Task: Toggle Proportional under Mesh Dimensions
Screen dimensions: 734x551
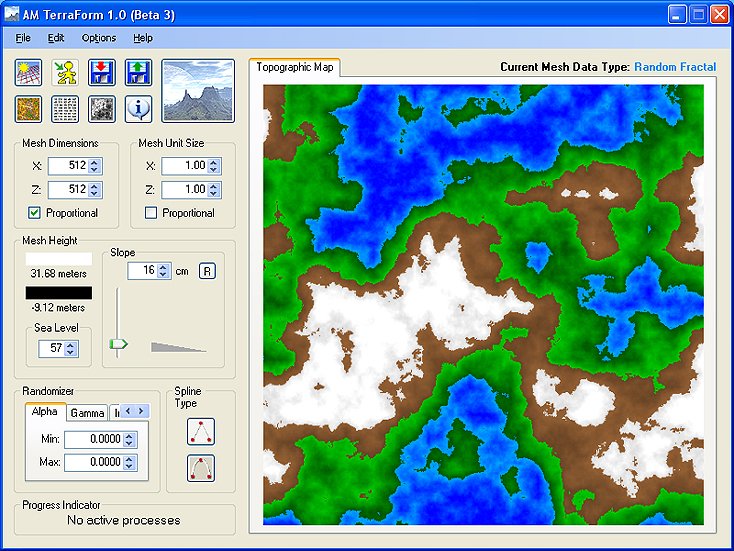Action: (x=34, y=213)
